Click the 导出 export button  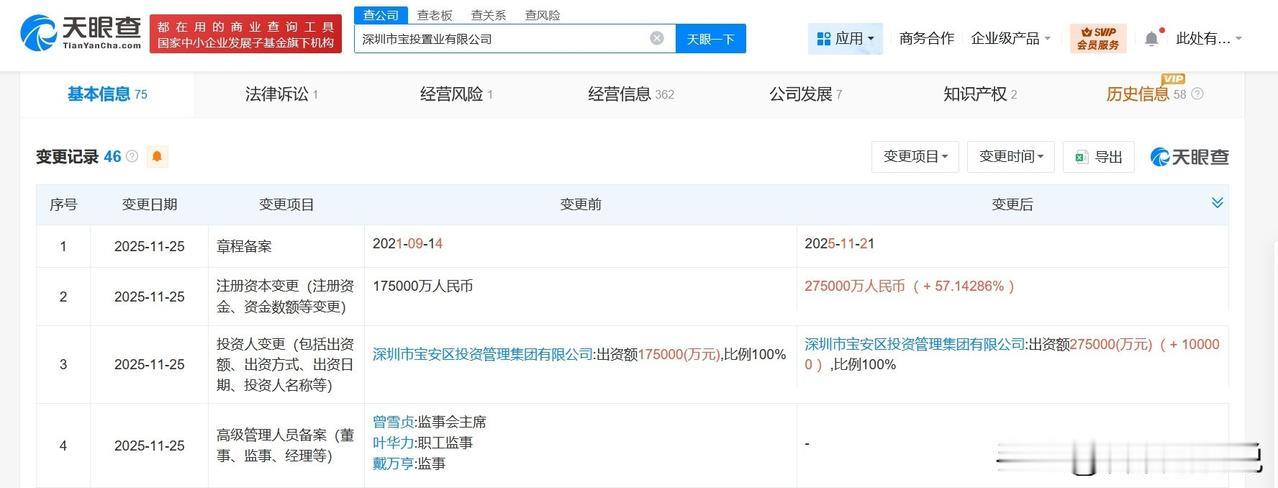point(1098,157)
